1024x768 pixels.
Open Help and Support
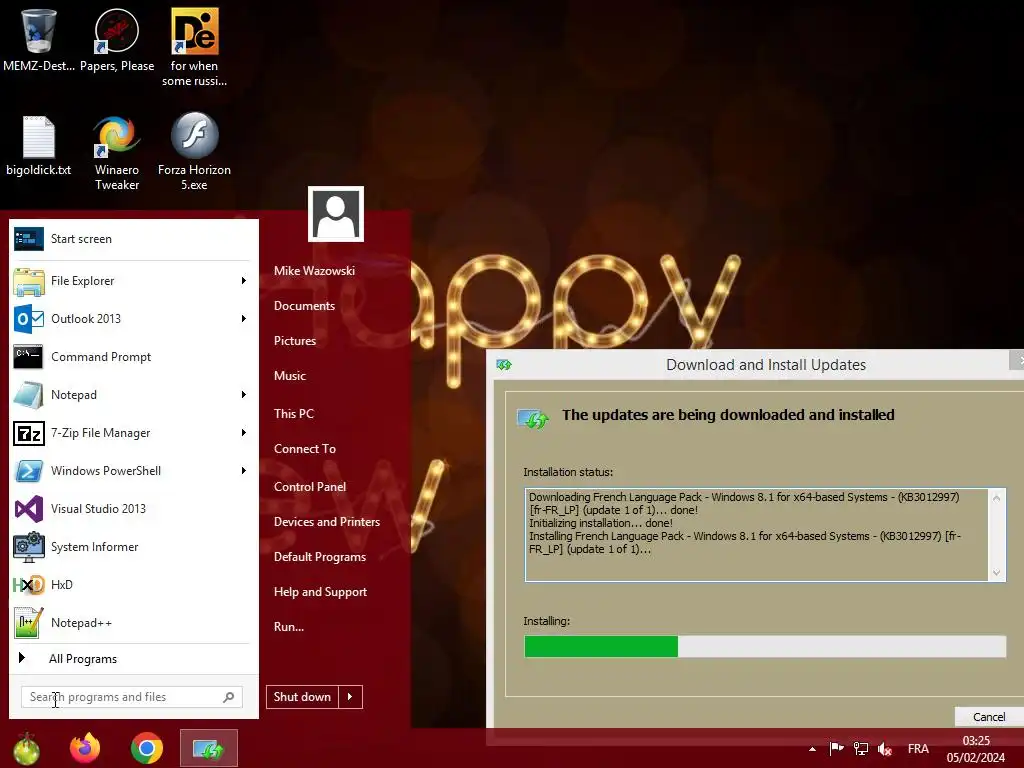coord(320,592)
